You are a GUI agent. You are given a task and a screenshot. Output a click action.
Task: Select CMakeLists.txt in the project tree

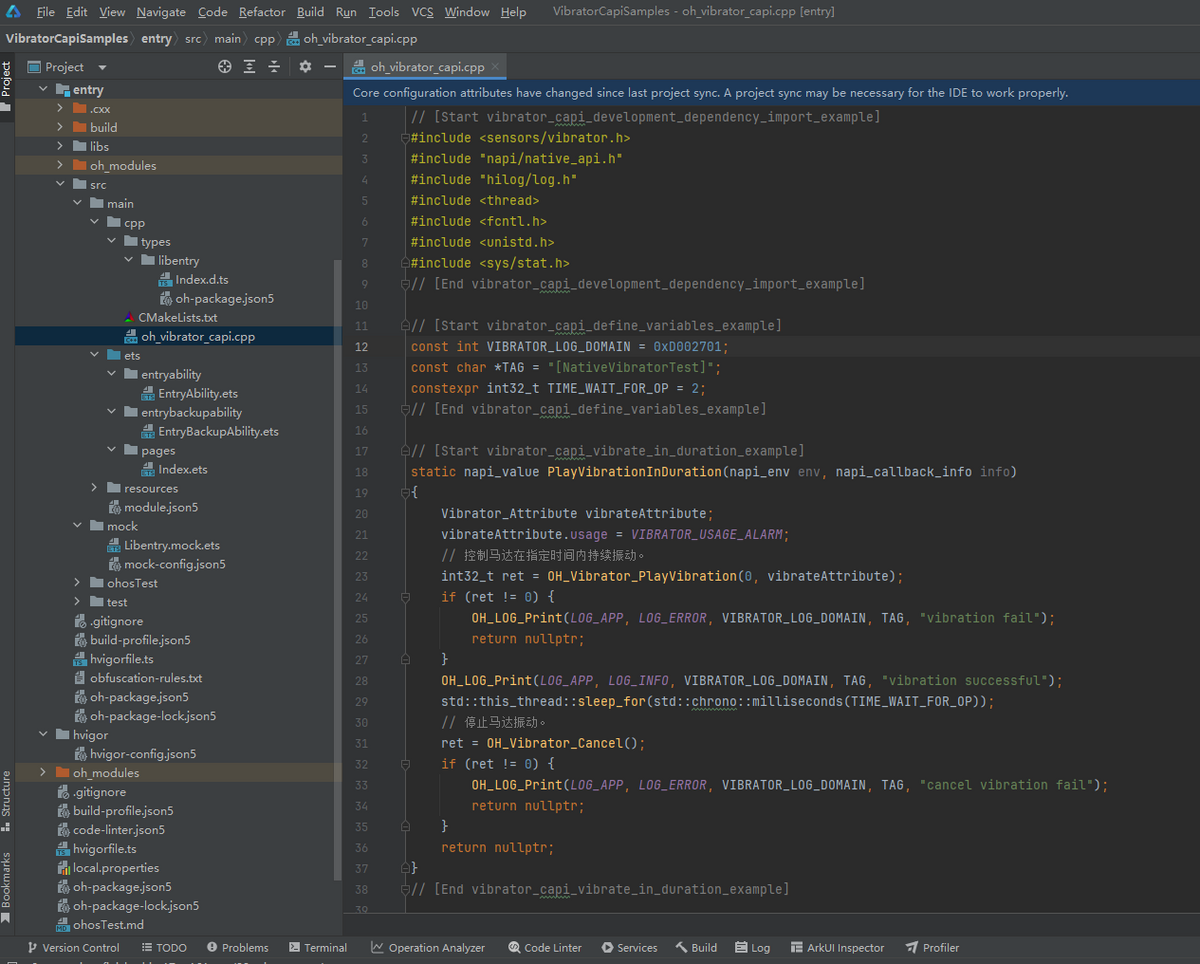click(177, 317)
